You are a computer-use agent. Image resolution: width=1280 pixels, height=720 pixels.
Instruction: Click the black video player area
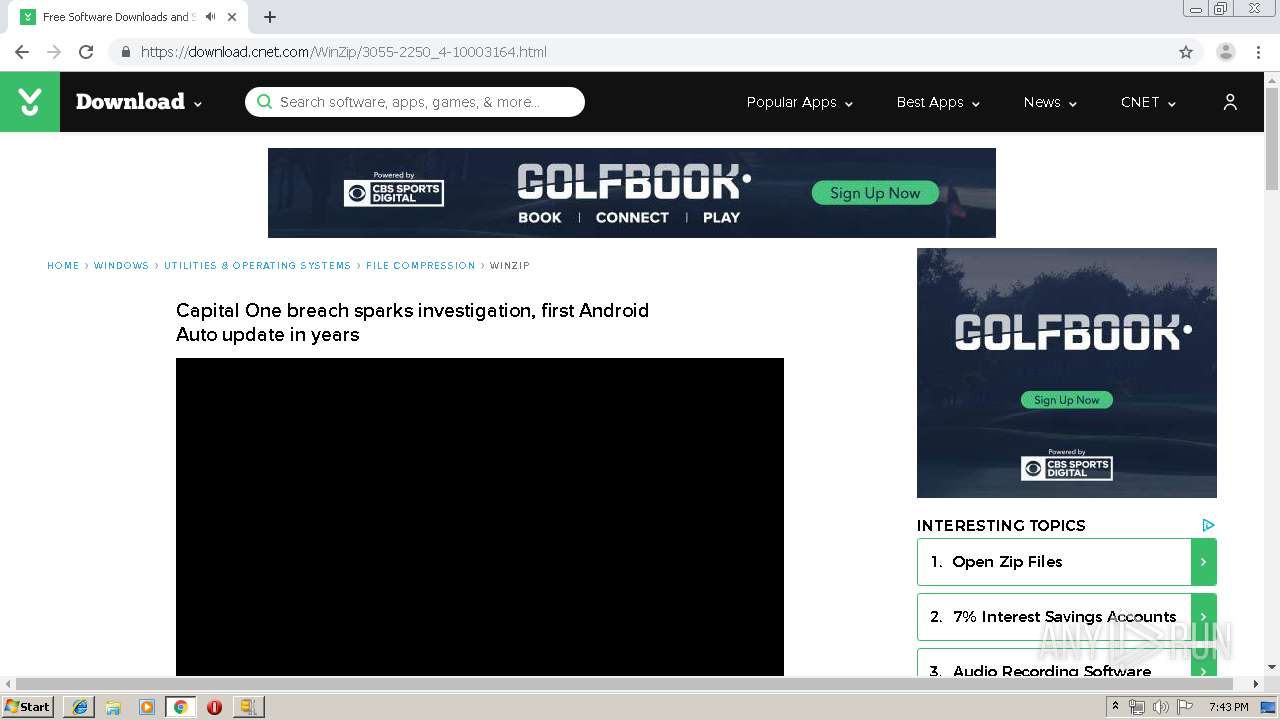[480, 517]
